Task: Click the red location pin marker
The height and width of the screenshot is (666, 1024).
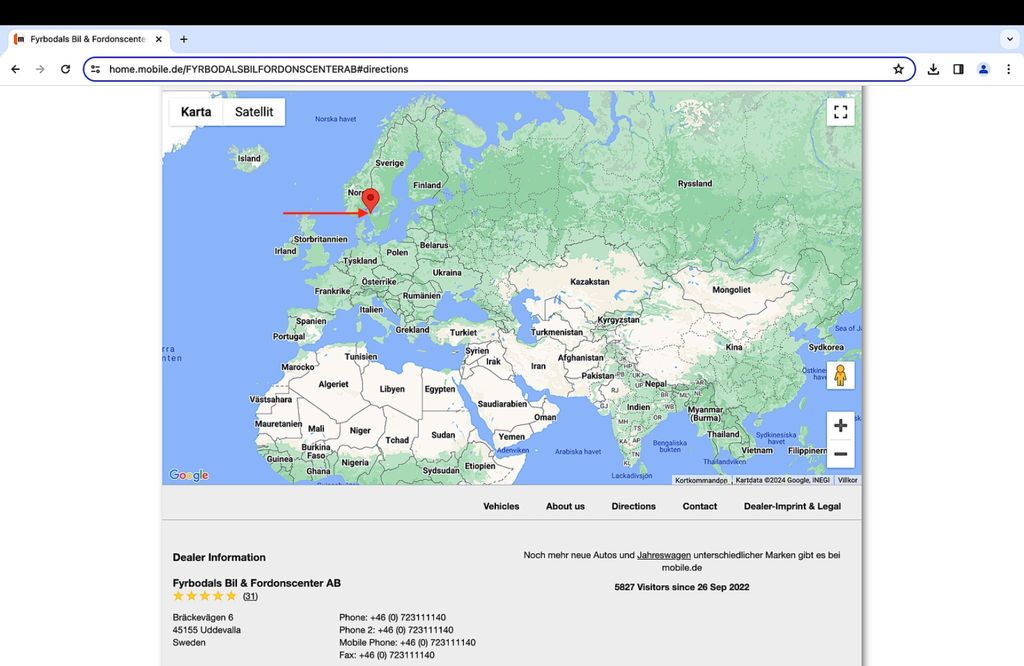Action: point(370,200)
